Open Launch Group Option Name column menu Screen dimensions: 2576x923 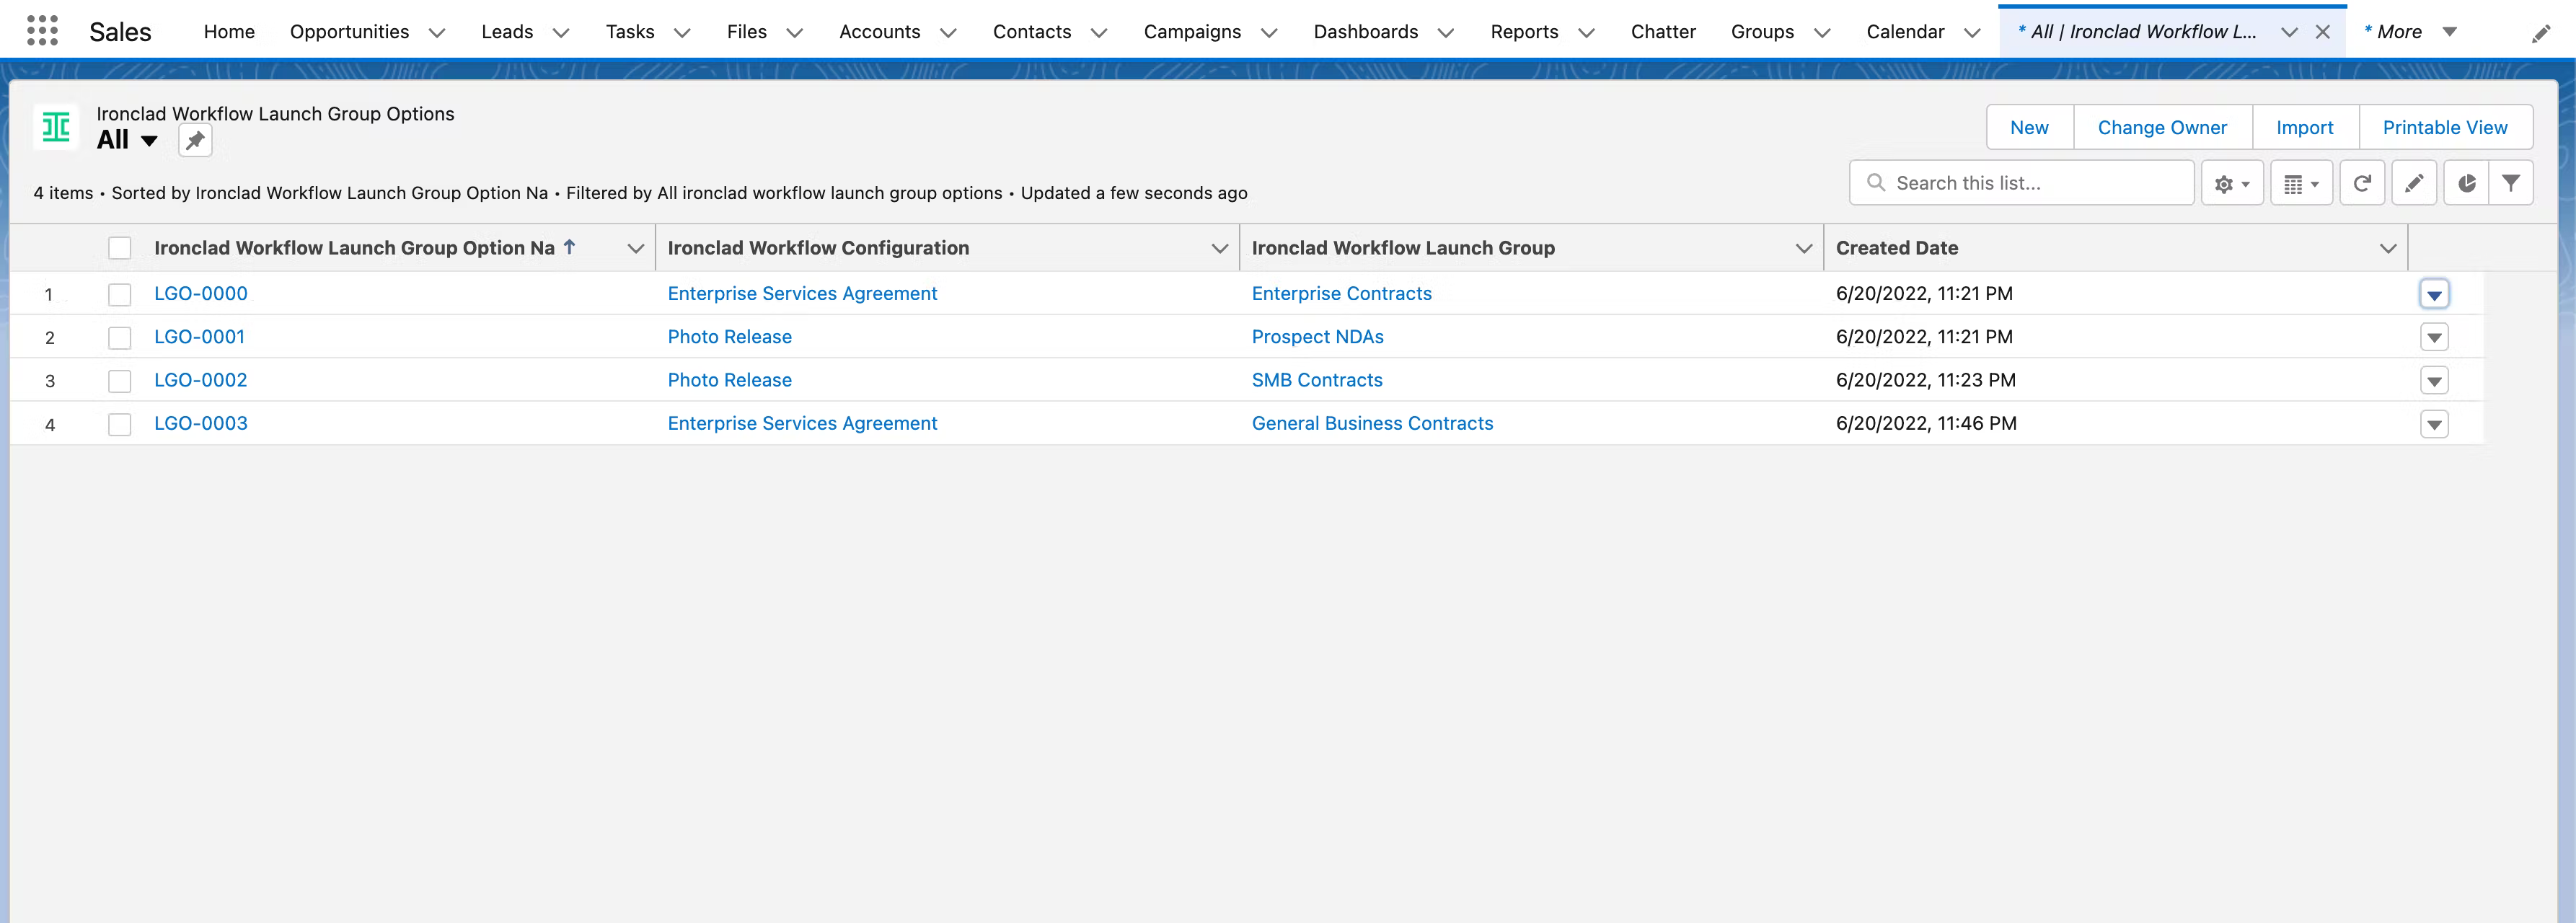click(x=635, y=248)
